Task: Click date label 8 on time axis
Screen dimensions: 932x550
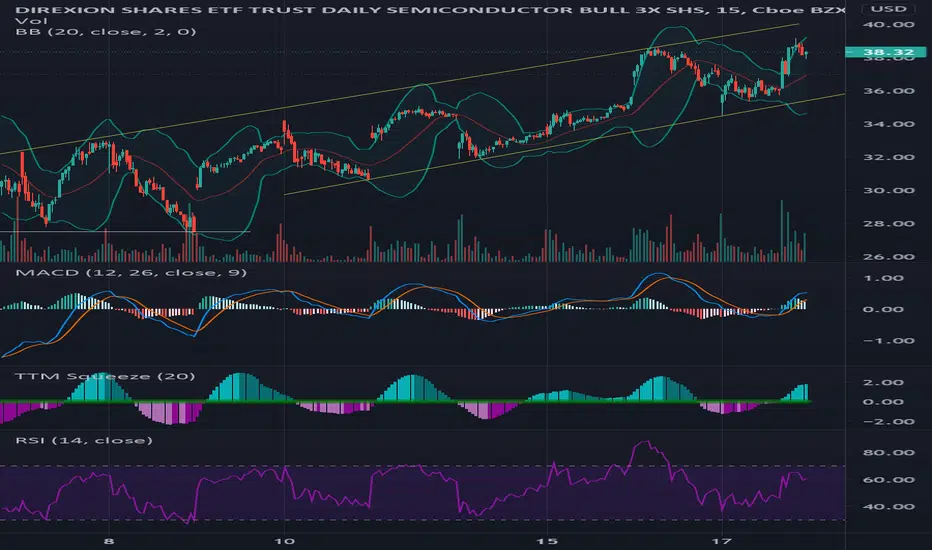Action: click(x=108, y=541)
